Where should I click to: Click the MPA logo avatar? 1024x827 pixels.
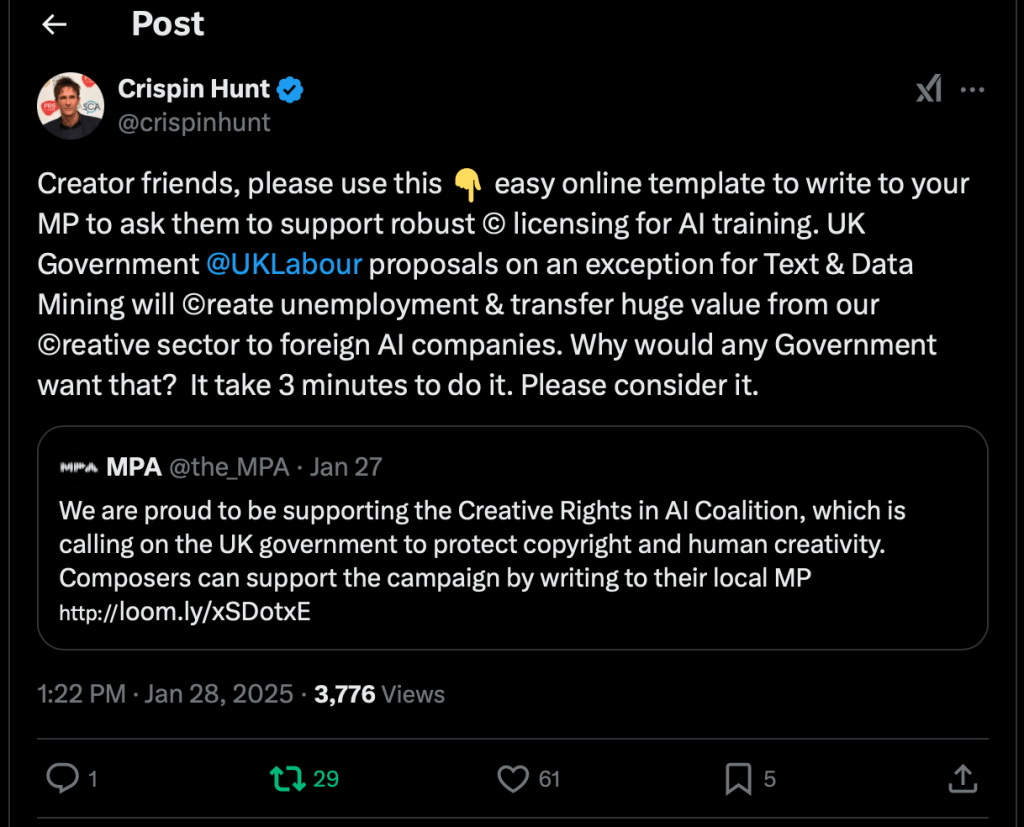pyautogui.click(x=78, y=467)
